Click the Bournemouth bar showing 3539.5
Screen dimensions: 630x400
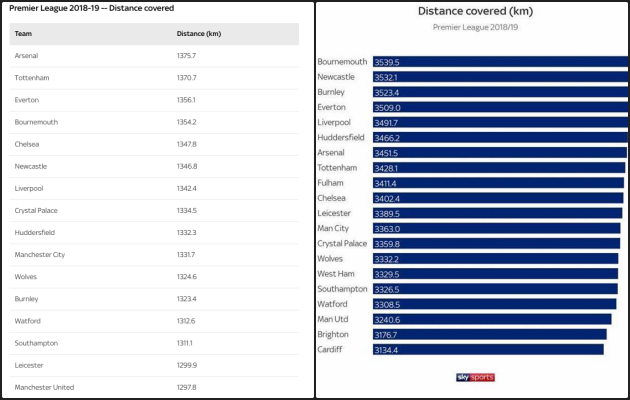click(500, 62)
